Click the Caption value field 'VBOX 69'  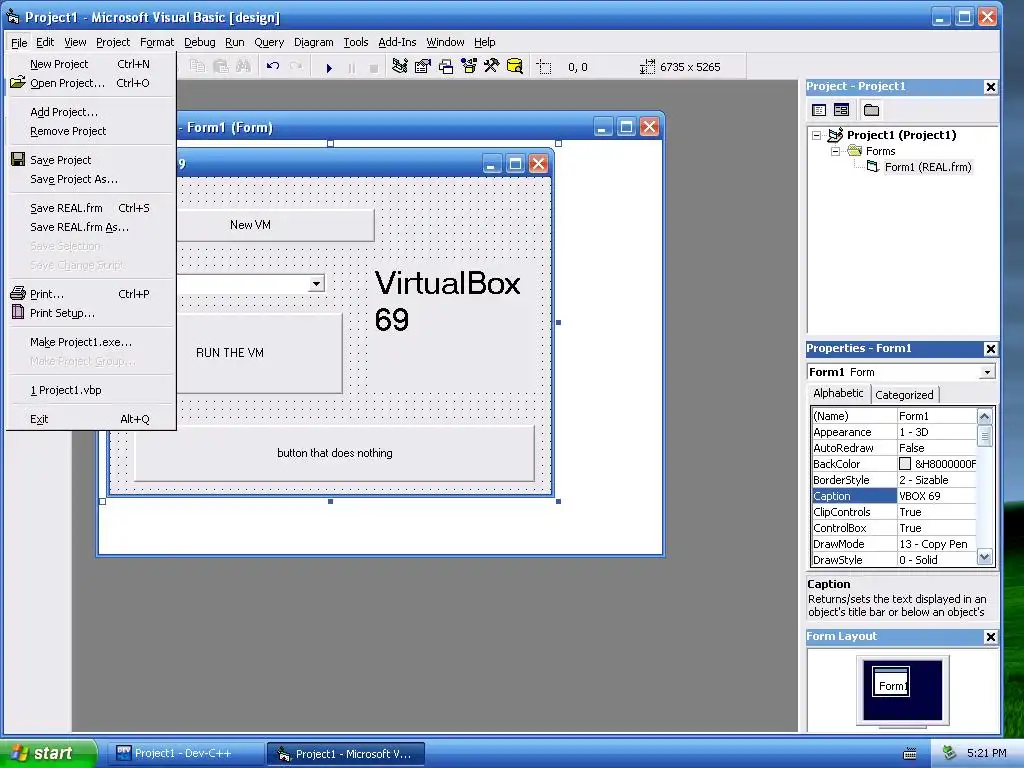[936, 496]
